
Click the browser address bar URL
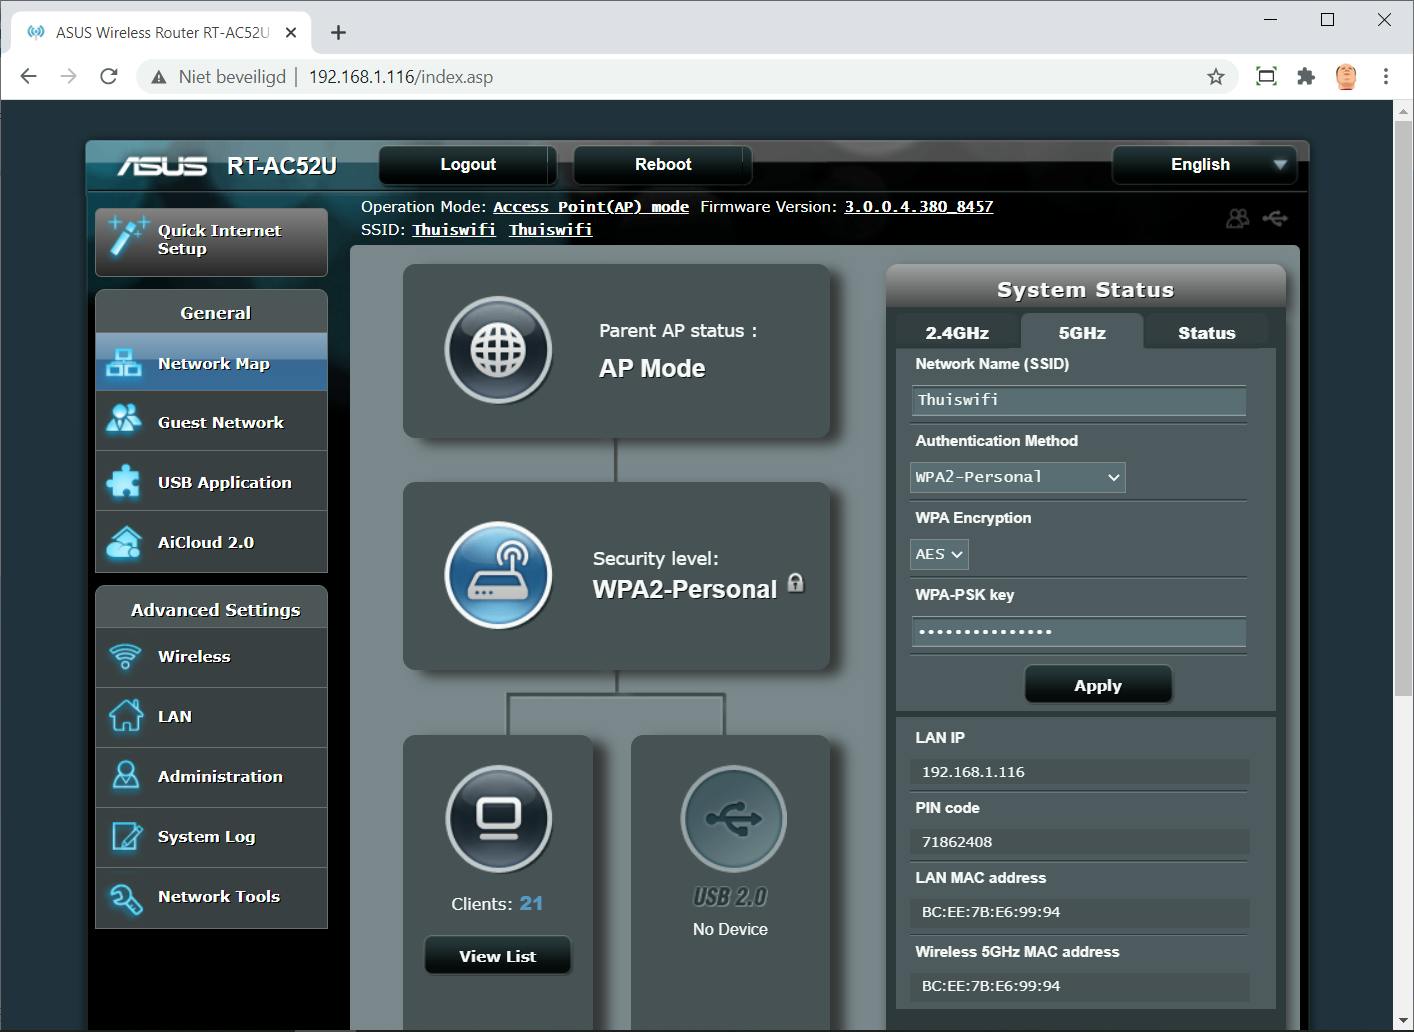point(401,77)
